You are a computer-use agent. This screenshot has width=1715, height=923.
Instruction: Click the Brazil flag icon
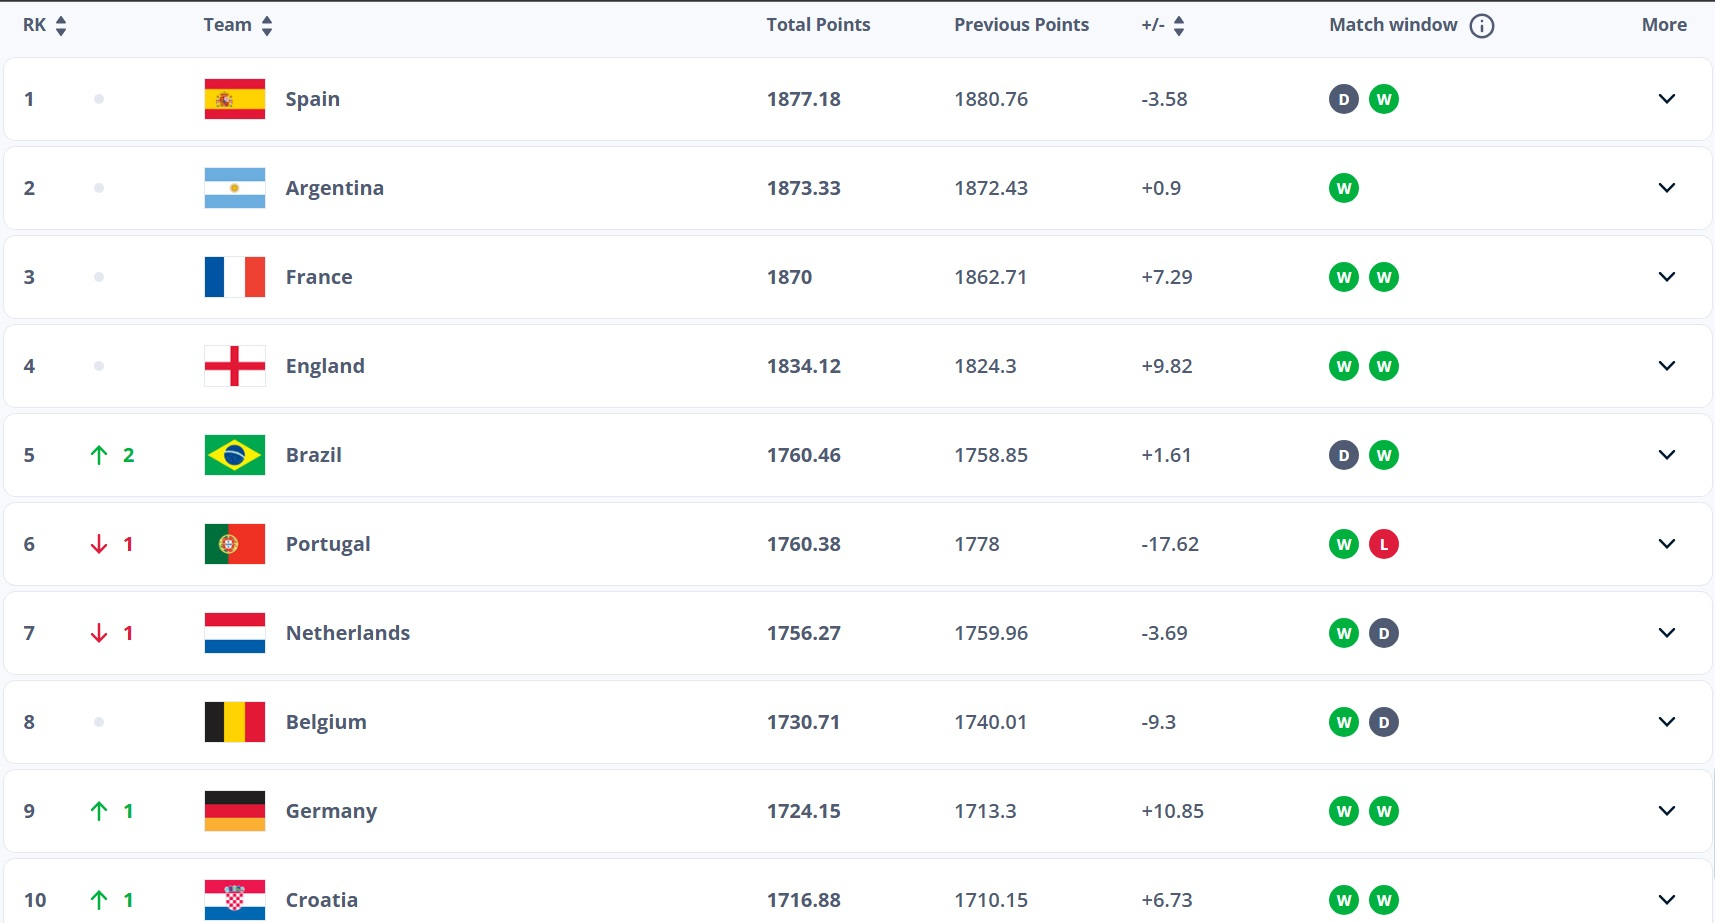click(235, 455)
